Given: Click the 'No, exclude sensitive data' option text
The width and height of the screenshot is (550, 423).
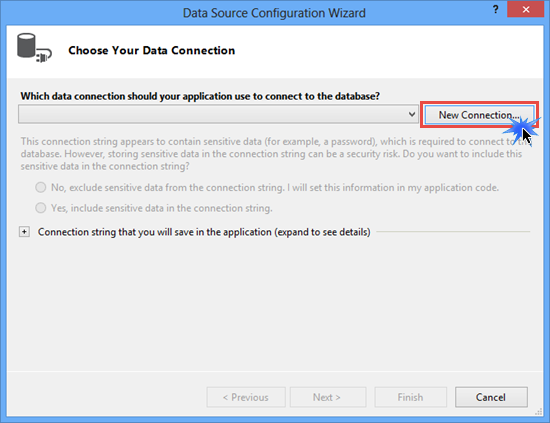Looking at the screenshot, I should pos(275,188).
